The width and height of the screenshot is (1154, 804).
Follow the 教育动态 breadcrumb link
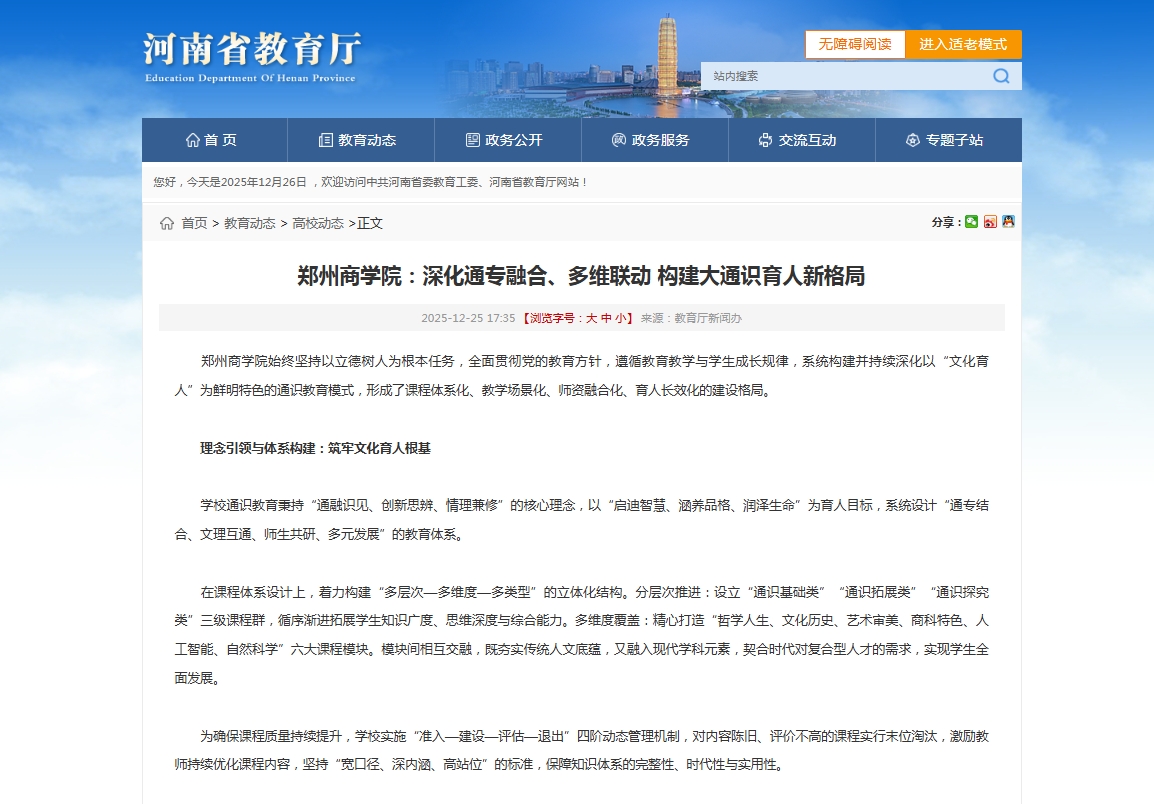pyautogui.click(x=250, y=223)
